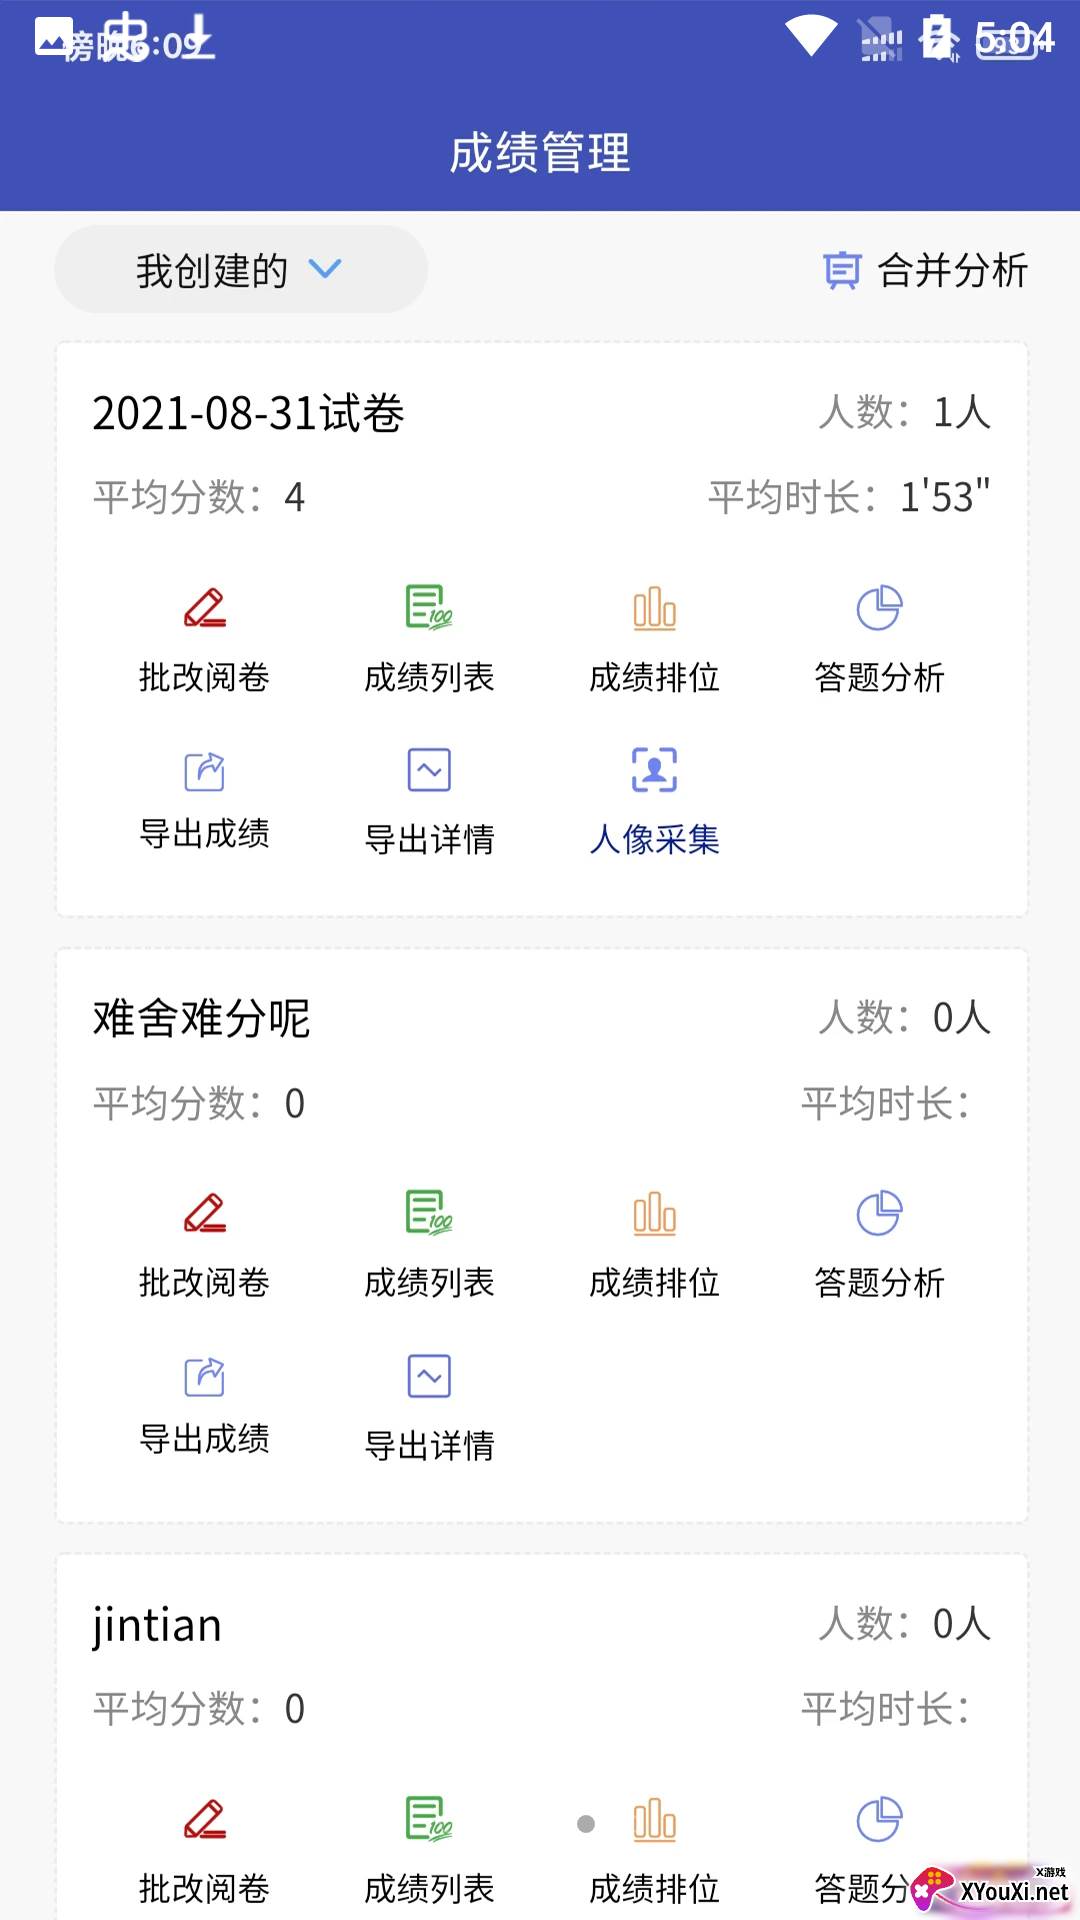
Task: Open 合并分析 merge analysis
Action: point(926,270)
